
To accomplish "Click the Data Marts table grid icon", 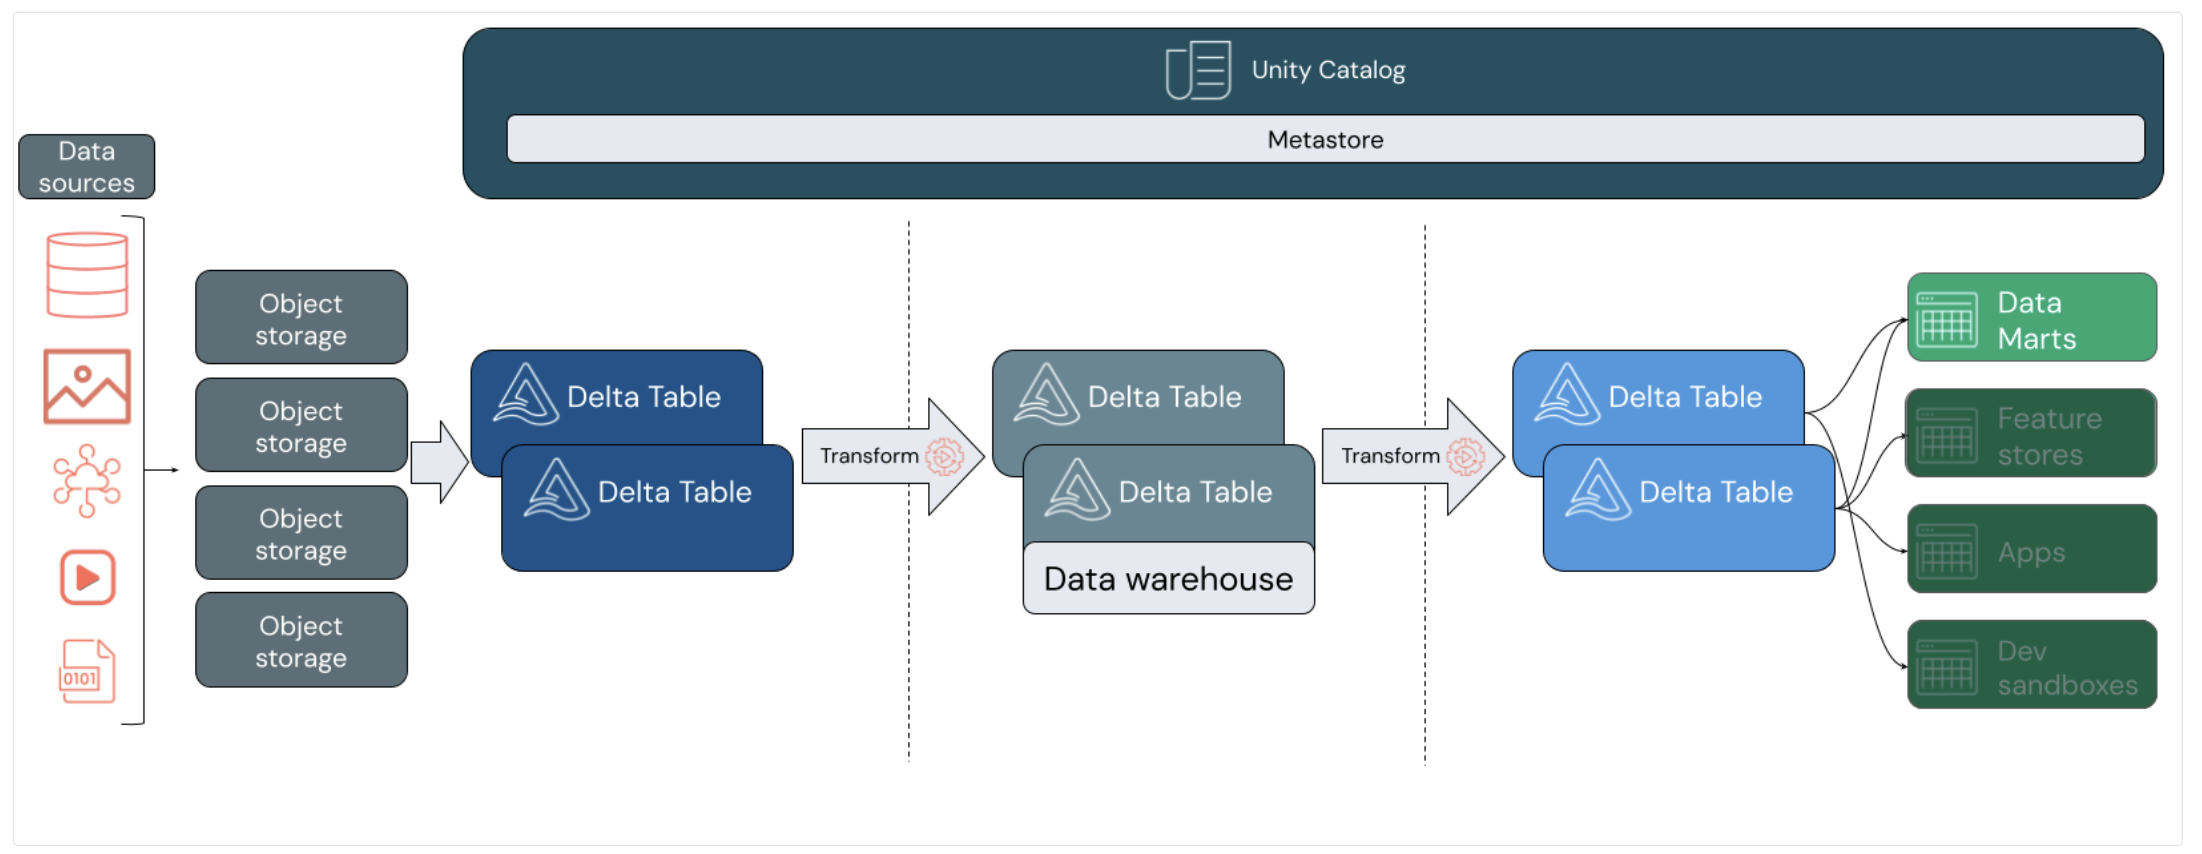I will 1946,319.
